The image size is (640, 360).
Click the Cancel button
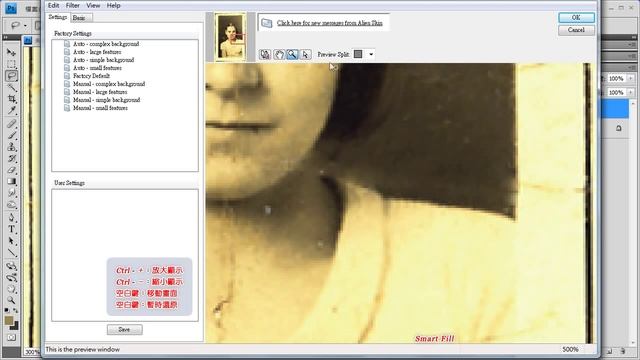point(576,30)
